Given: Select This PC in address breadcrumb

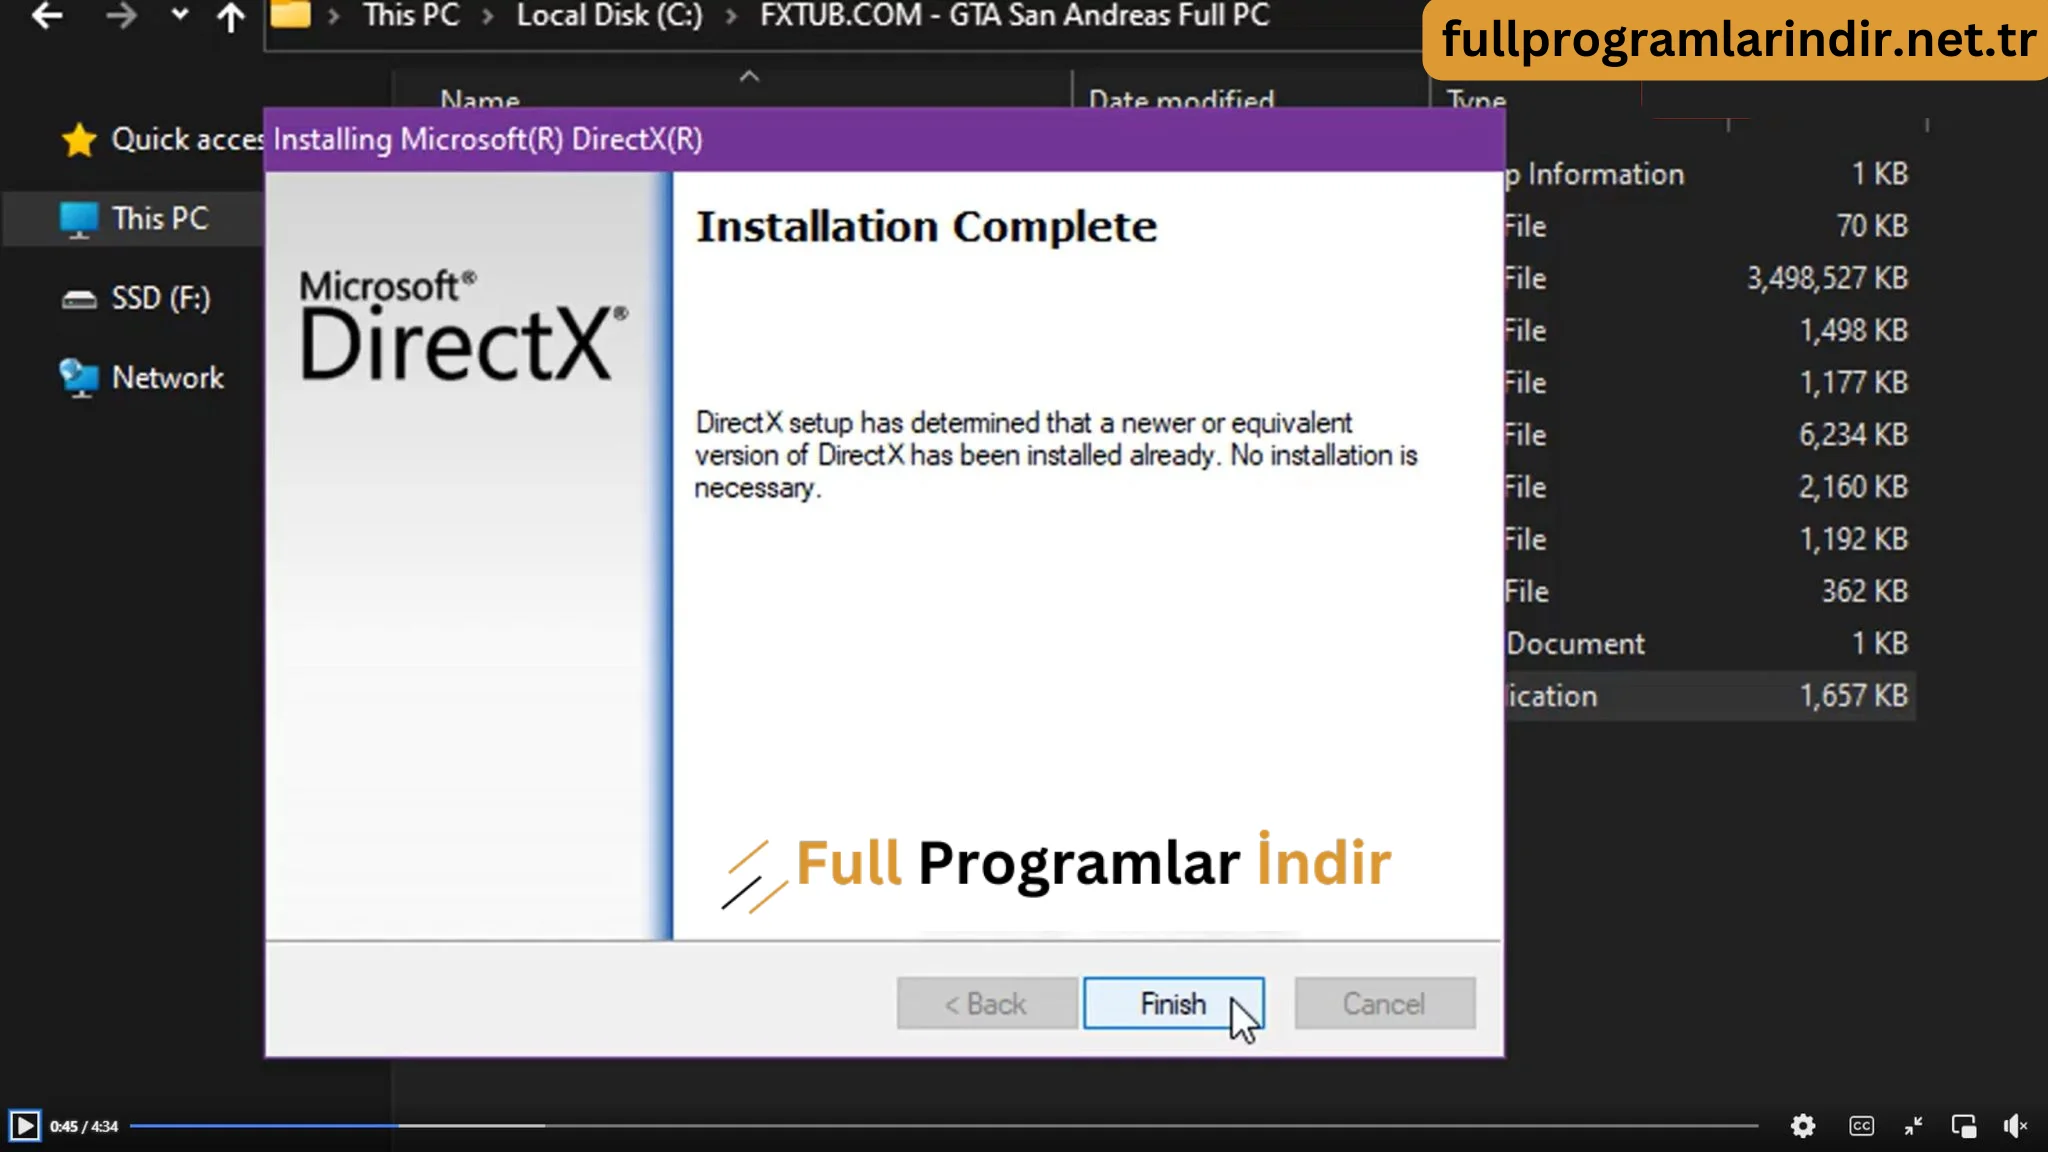Looking at the screenshot, I should 411,15.
